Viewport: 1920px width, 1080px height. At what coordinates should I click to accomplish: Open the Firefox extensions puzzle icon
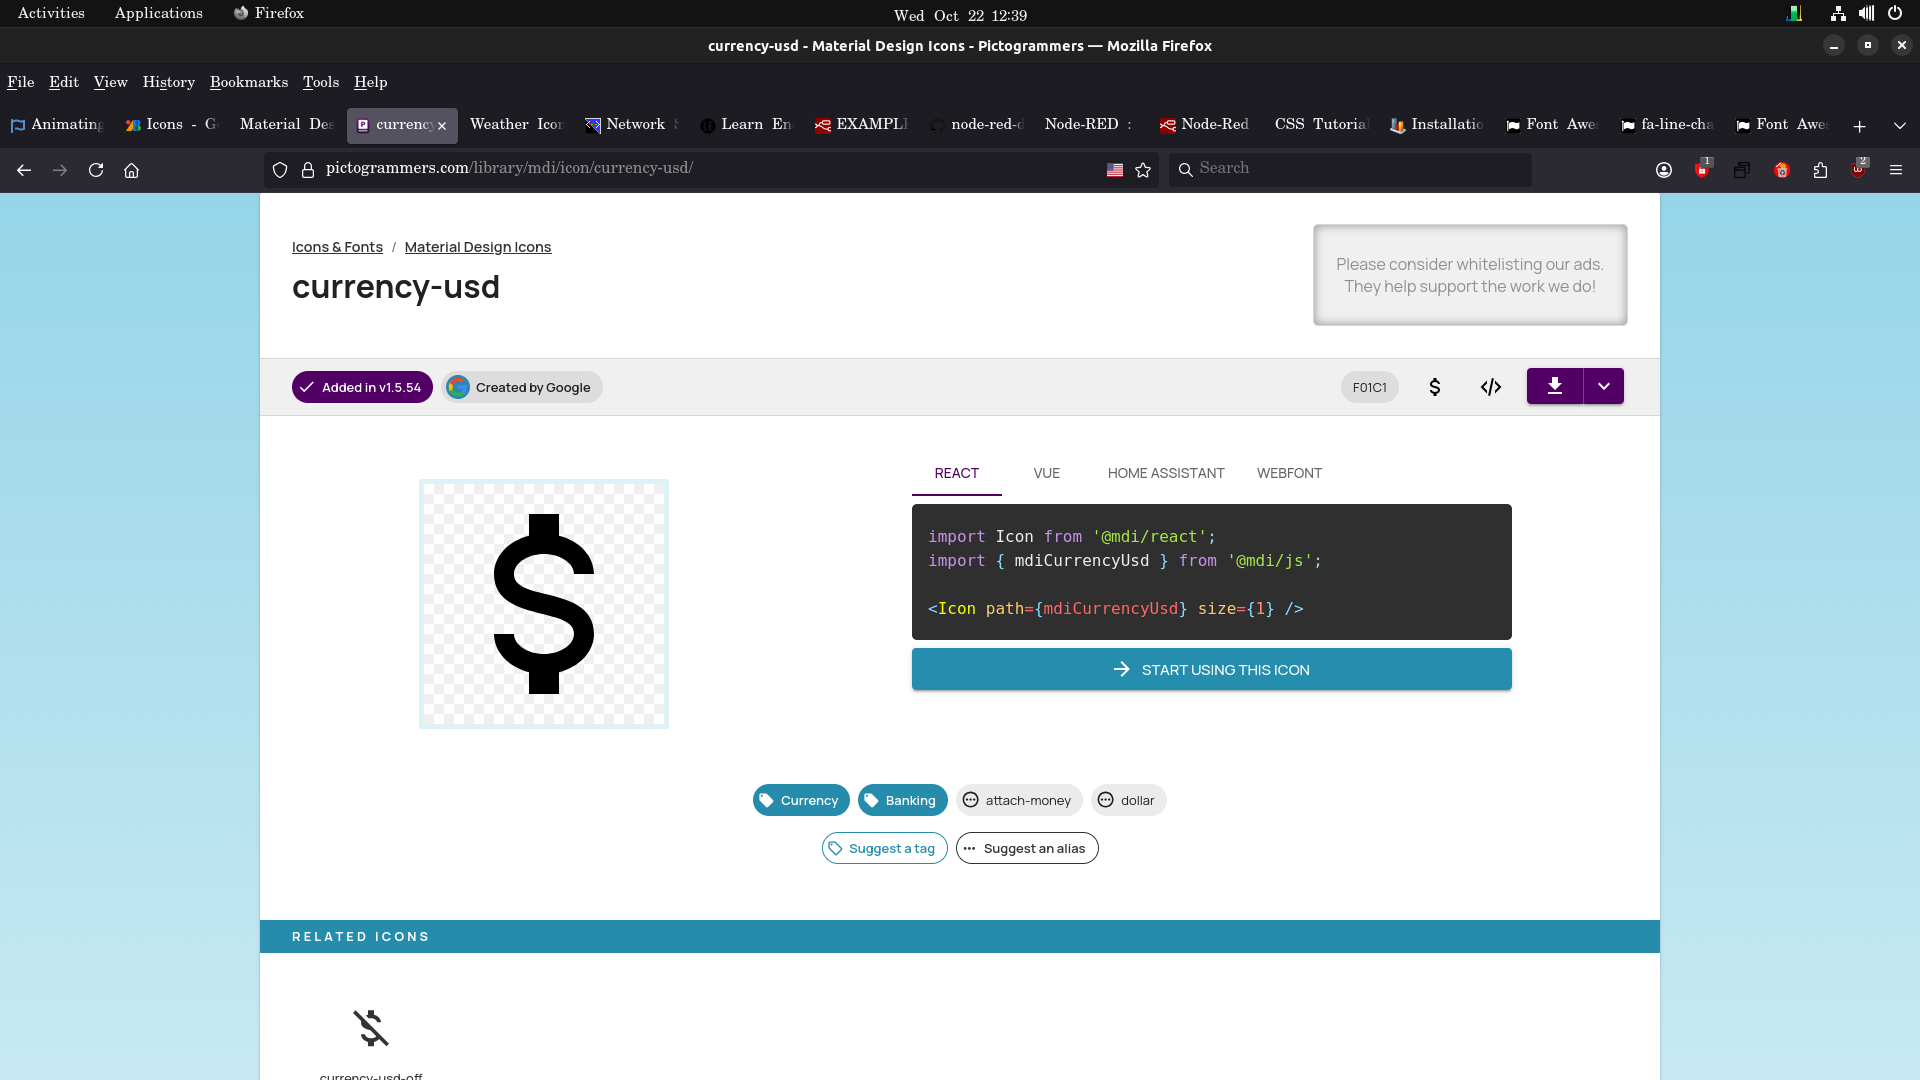coord(1820,170)
